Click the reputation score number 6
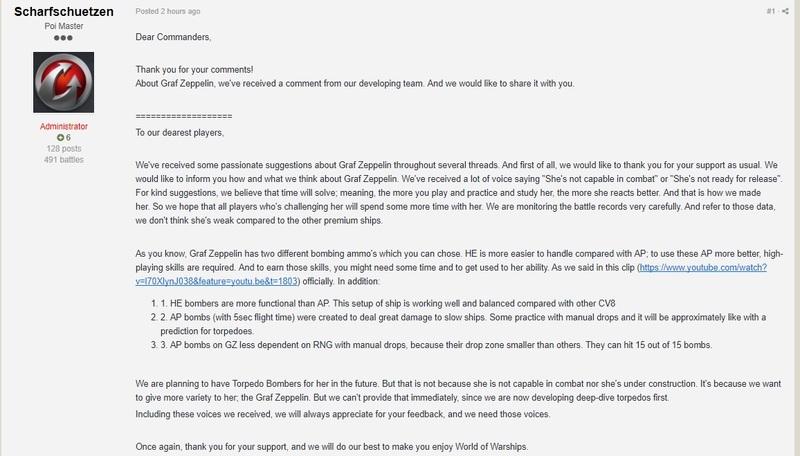The width and height of the screenshot is (800, 456). pos(68,137)
